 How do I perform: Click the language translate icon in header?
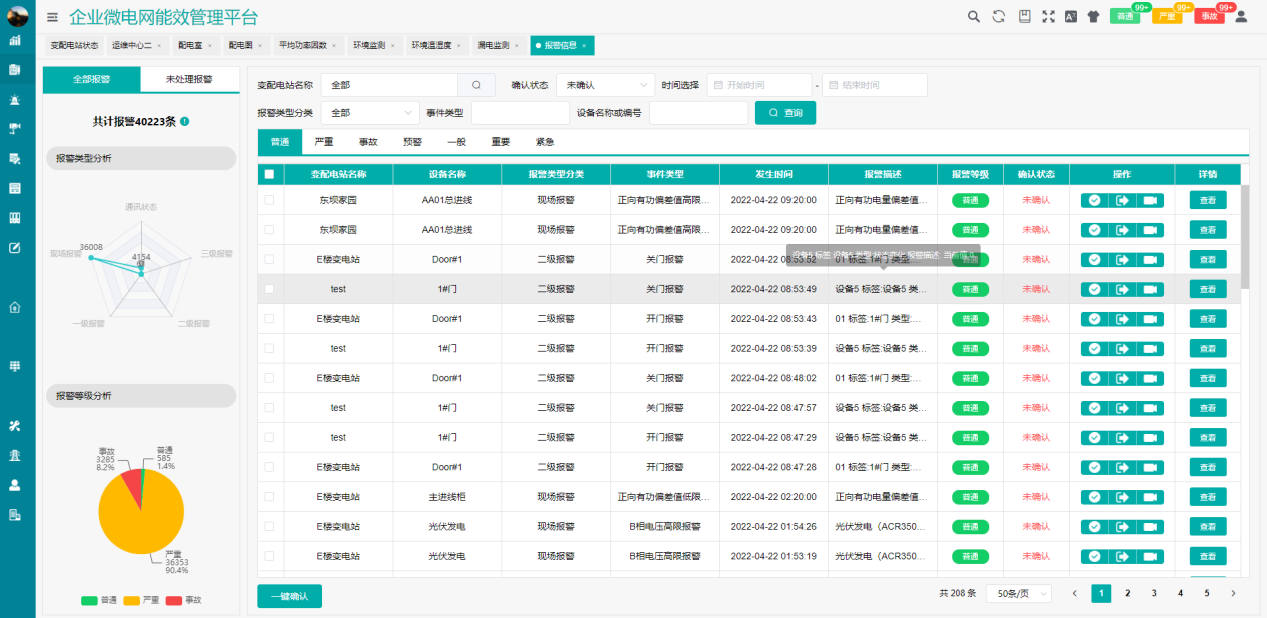1070,16
